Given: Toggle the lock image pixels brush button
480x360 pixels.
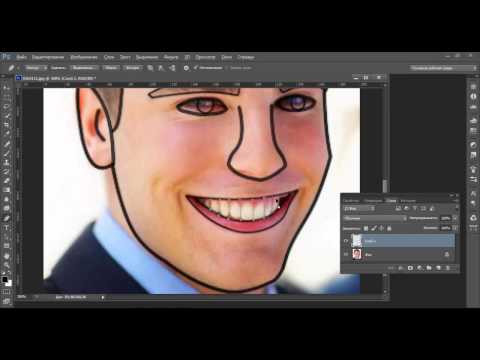Looking at the screenshot, I should coord(374,228).
